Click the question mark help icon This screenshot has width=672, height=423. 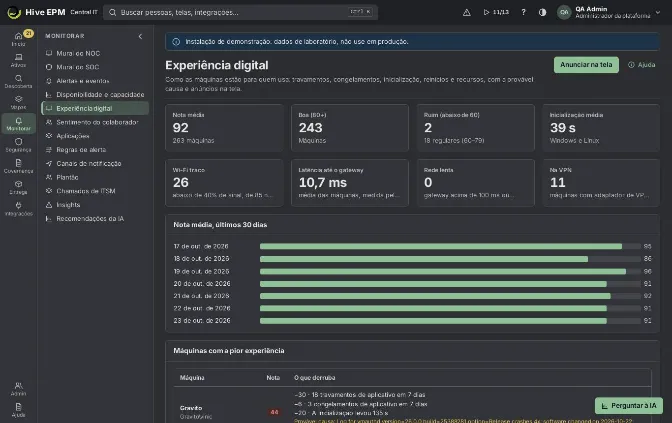click(523, 12)
